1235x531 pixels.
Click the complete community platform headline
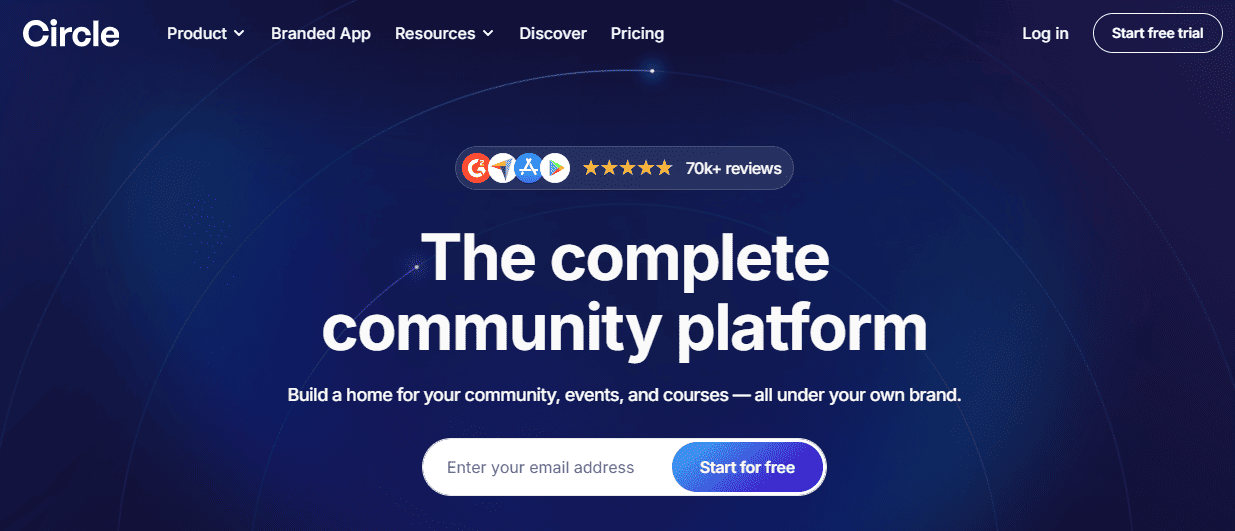coord(624,292)
